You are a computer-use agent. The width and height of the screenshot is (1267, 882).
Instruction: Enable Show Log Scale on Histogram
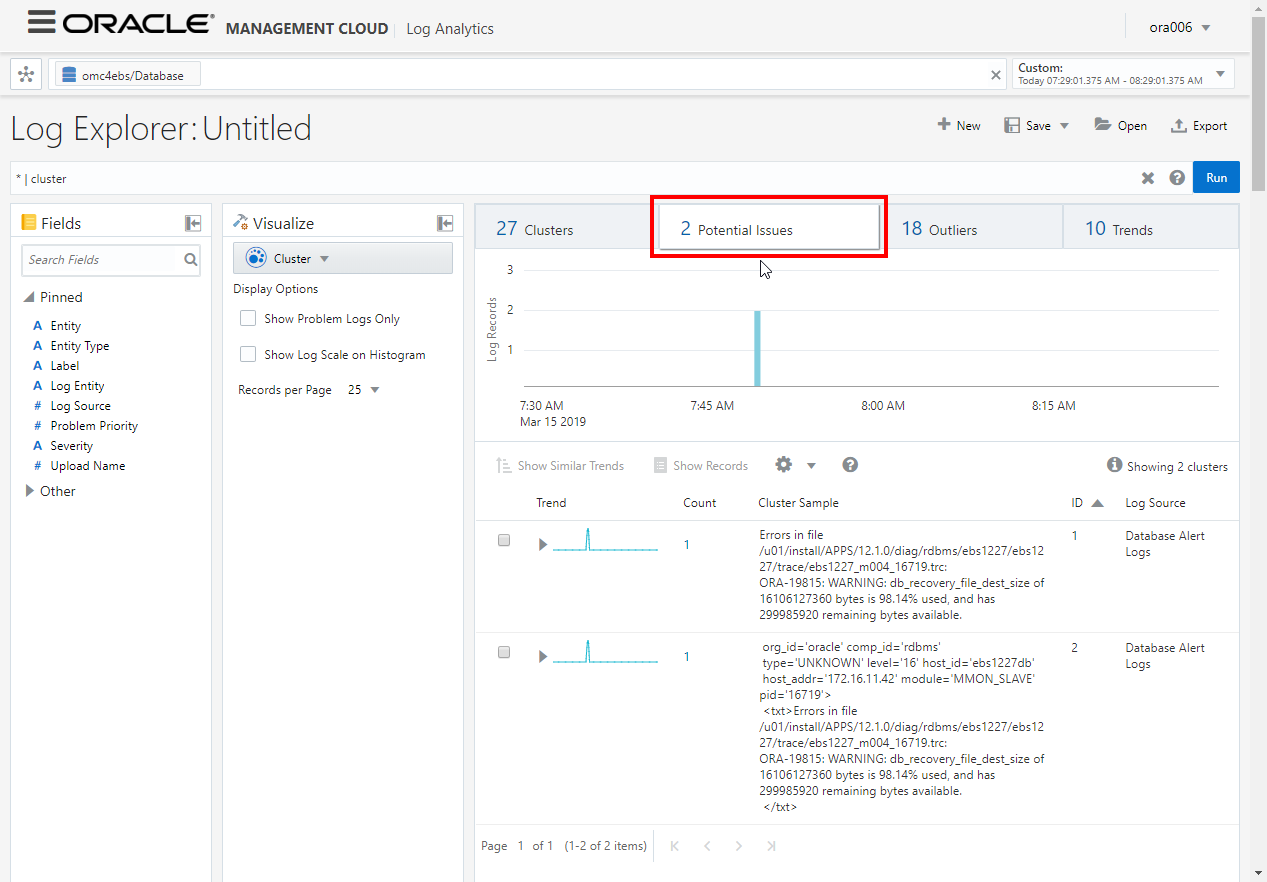(248, 355)
